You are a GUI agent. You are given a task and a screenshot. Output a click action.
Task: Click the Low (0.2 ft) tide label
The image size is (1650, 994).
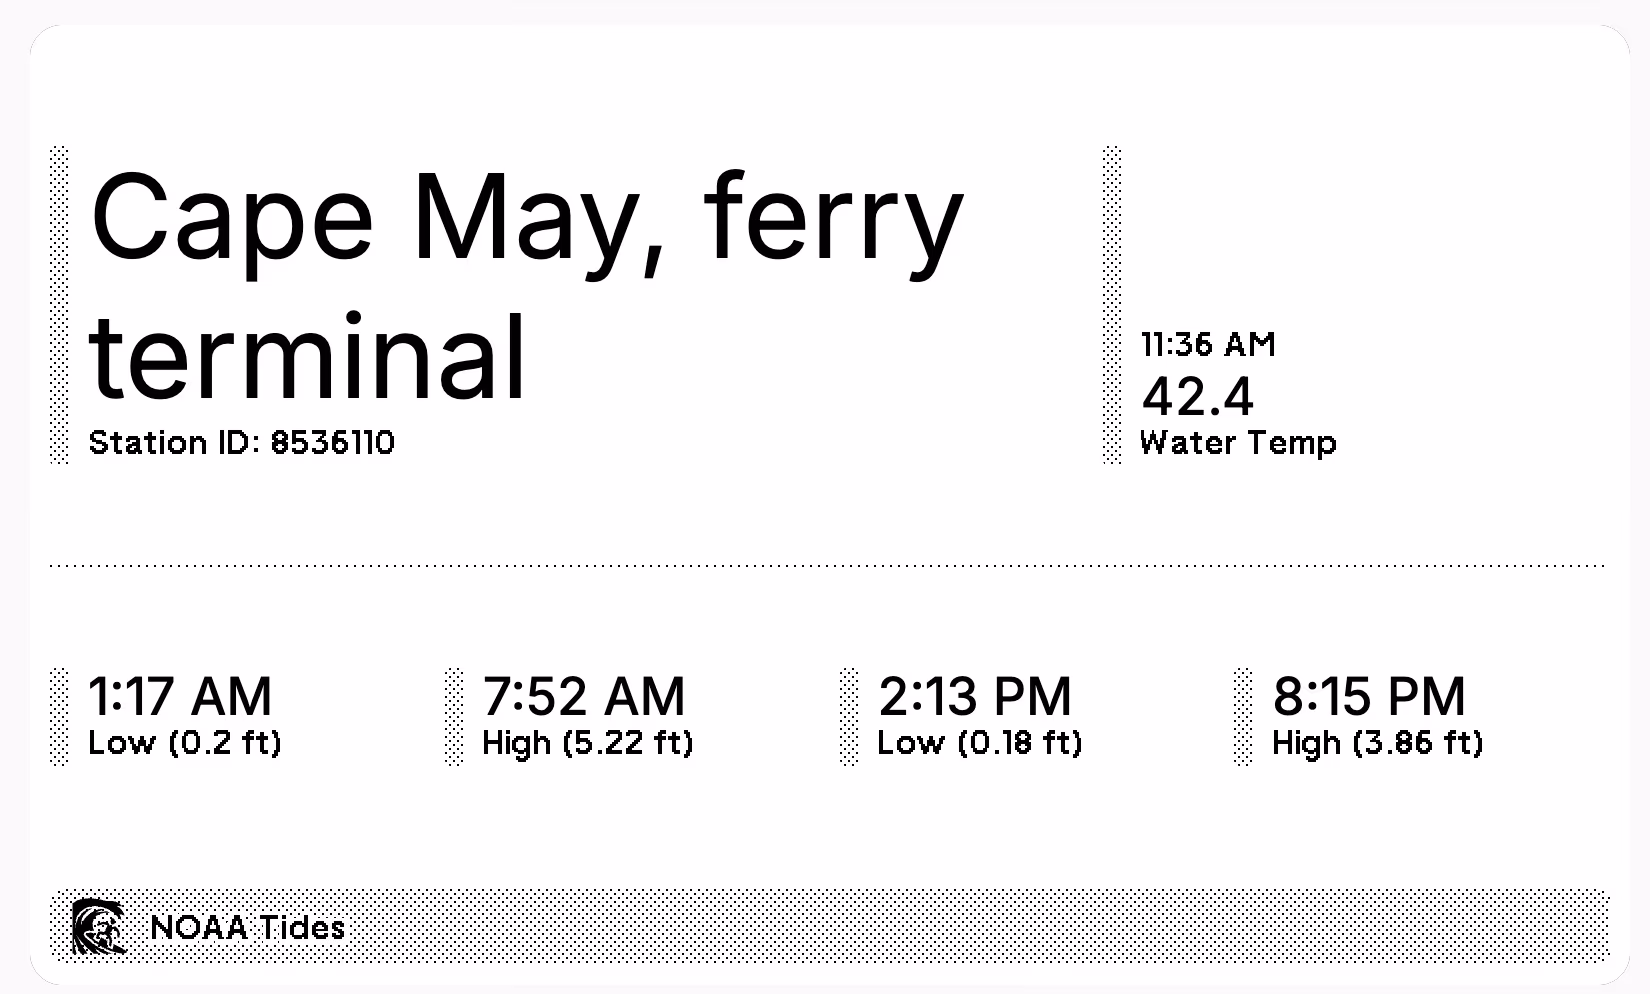pyautogui.click(x=185, y=743)
